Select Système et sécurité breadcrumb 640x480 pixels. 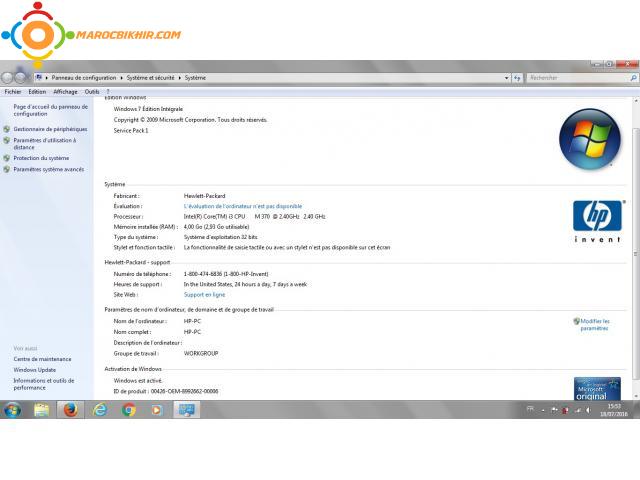(150, 78)
